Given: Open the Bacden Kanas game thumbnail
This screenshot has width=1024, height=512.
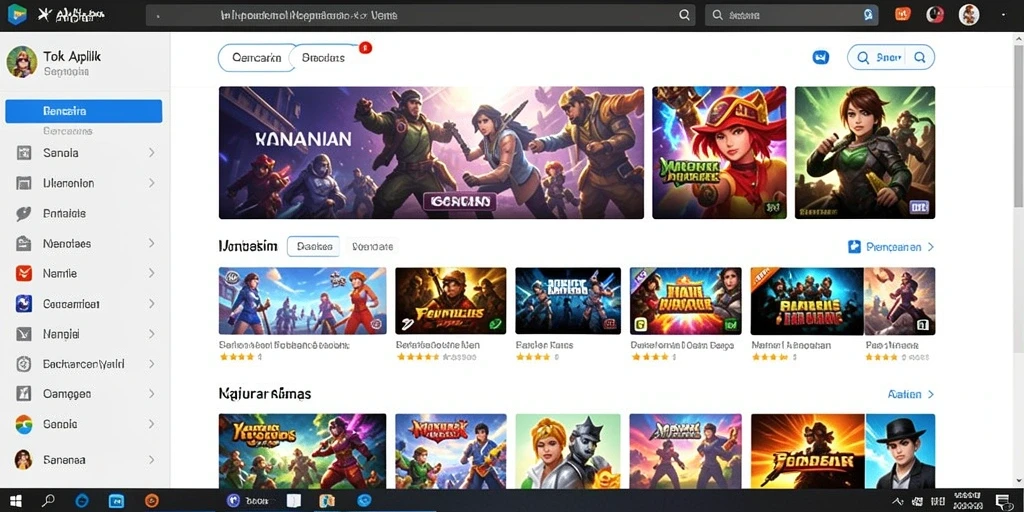Looking at the screenshot, I should click(x=568, y=301).
